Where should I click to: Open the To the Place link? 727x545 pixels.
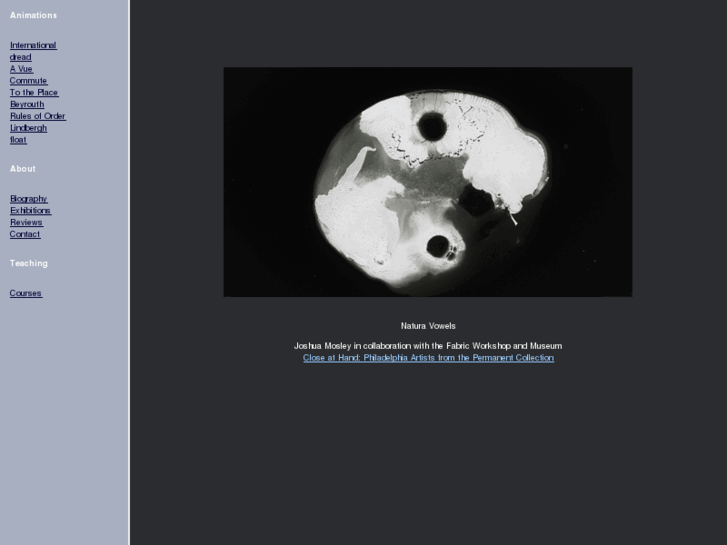[34, 92]
